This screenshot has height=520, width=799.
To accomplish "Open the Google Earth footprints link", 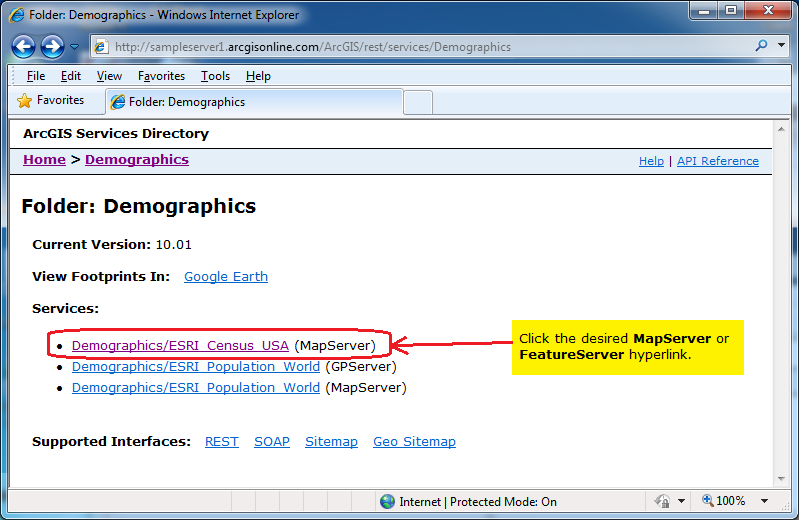I will click(226, 276).
